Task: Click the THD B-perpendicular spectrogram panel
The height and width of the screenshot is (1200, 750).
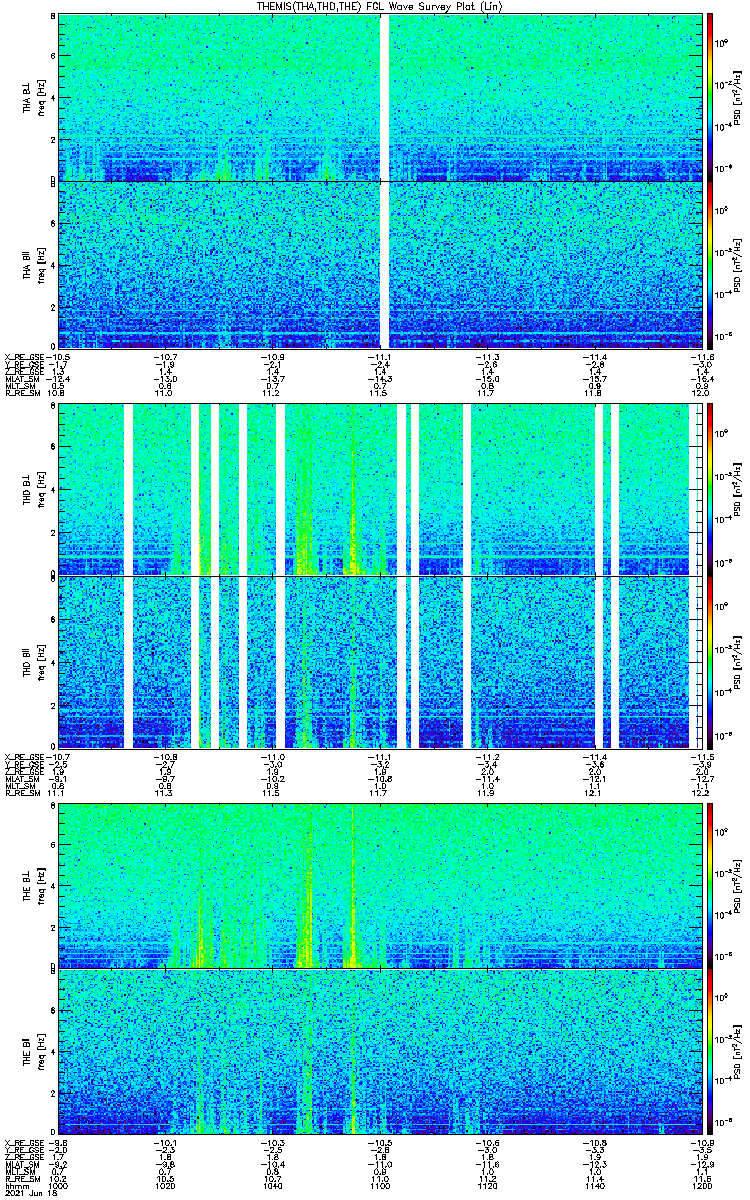Action: 378,490
